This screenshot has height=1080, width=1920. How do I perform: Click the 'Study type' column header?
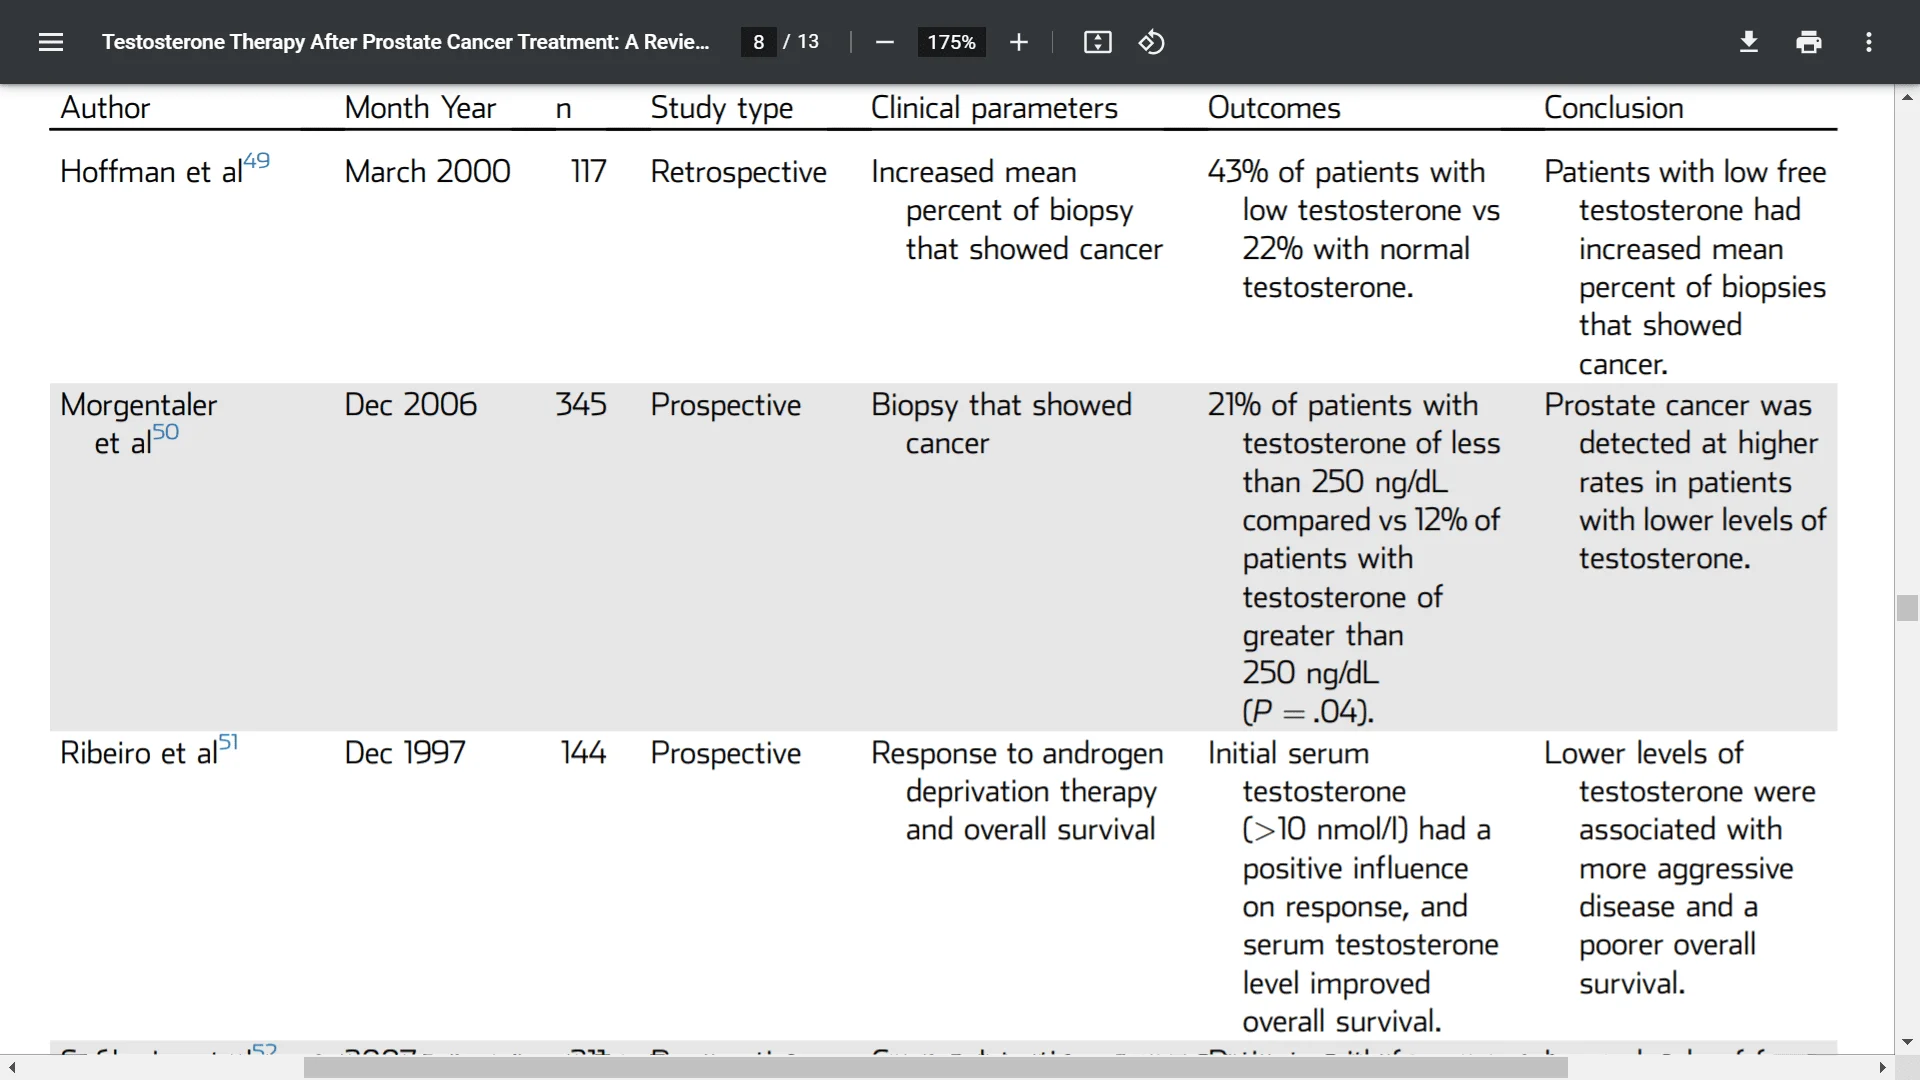click(x=722, y=108)
